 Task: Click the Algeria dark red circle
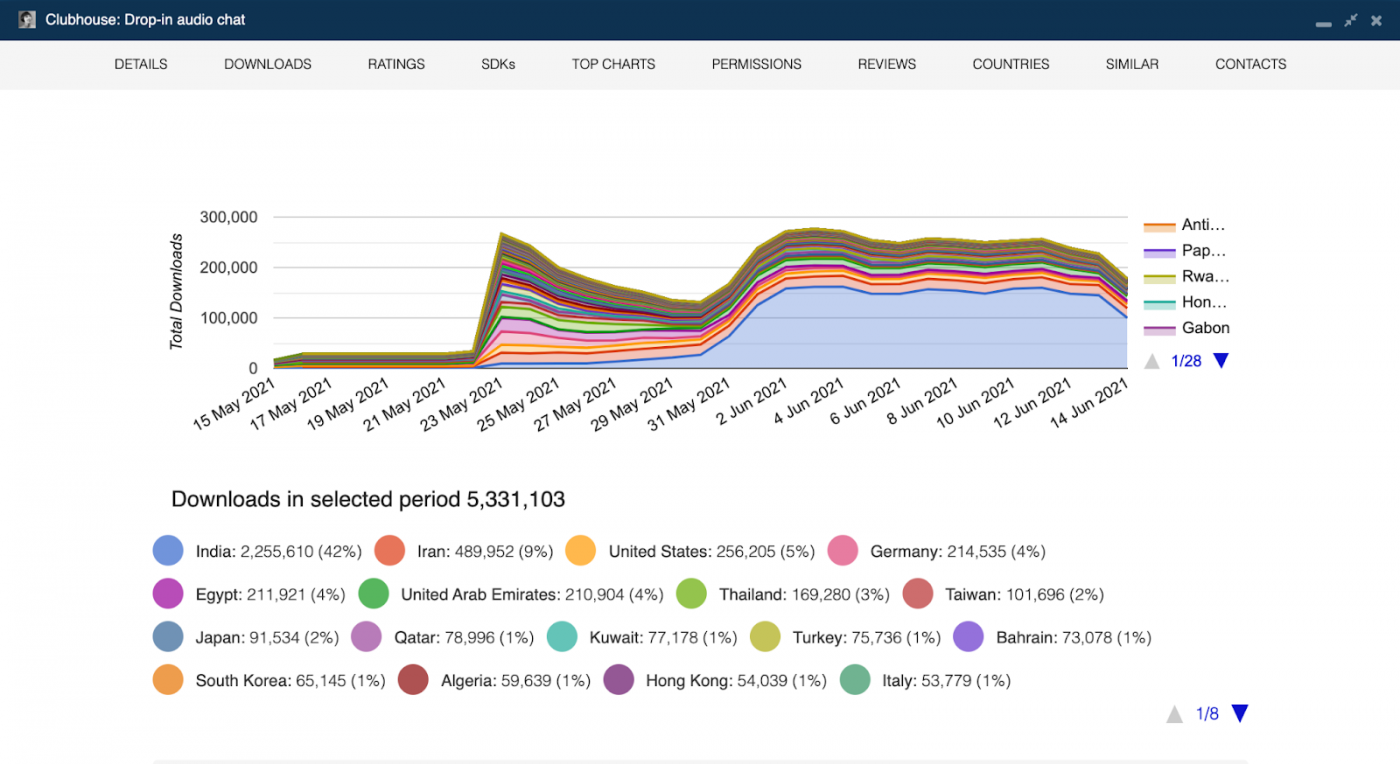(x=413, y=680)
